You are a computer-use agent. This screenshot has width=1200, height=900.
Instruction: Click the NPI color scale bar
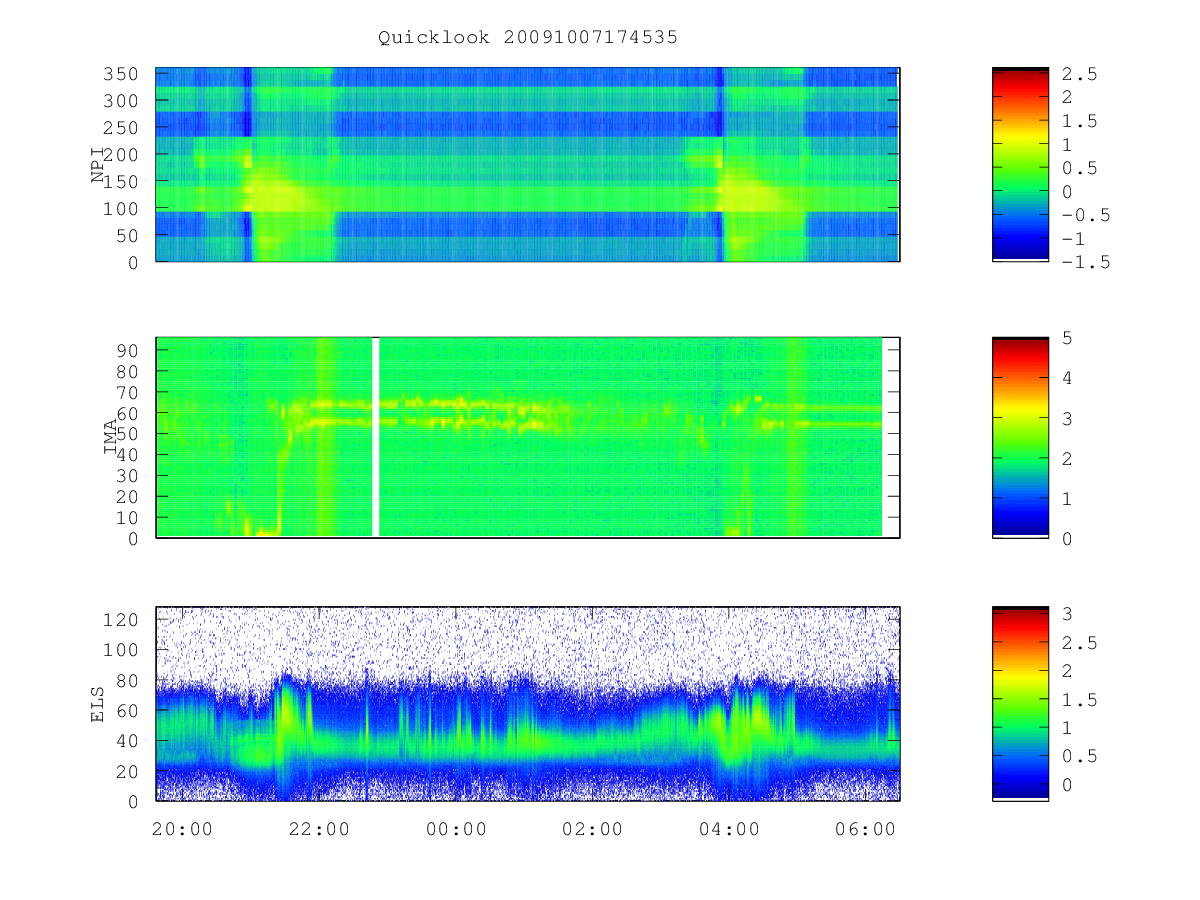click(x=1020, y=165)
